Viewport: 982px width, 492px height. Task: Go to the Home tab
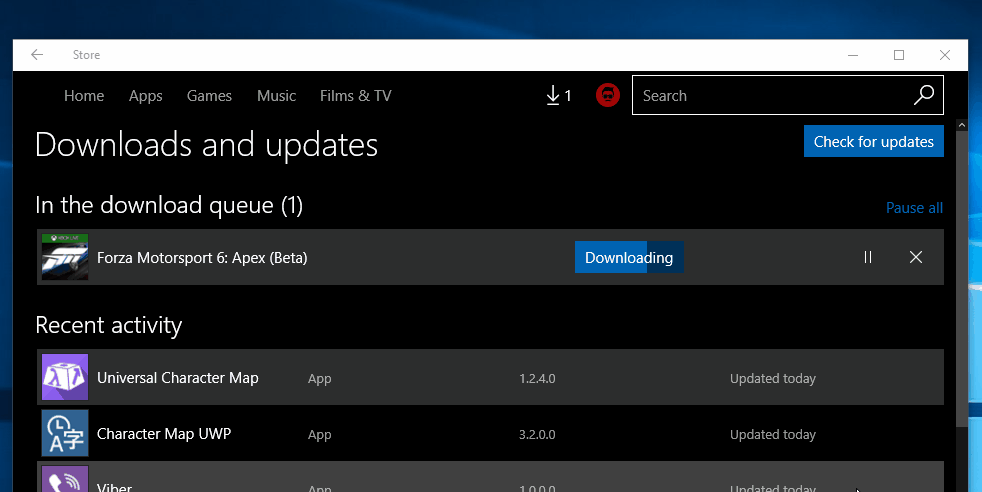pos(84,96)
